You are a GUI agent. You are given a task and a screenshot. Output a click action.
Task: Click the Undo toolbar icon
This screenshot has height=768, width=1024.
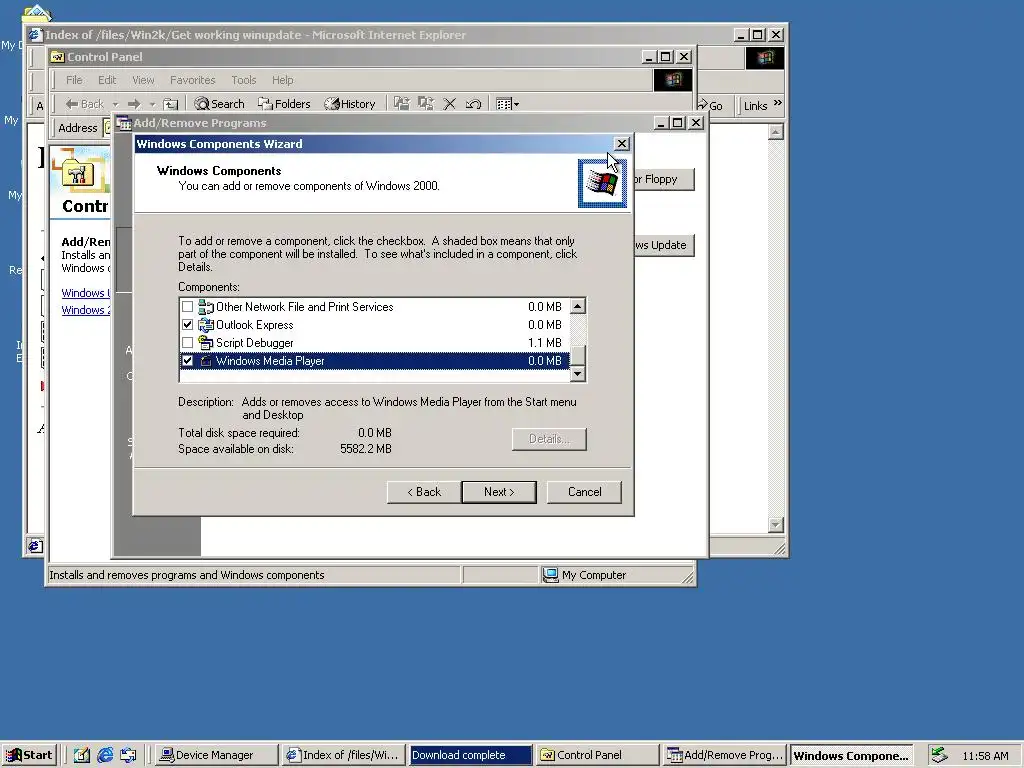[473, 104]
